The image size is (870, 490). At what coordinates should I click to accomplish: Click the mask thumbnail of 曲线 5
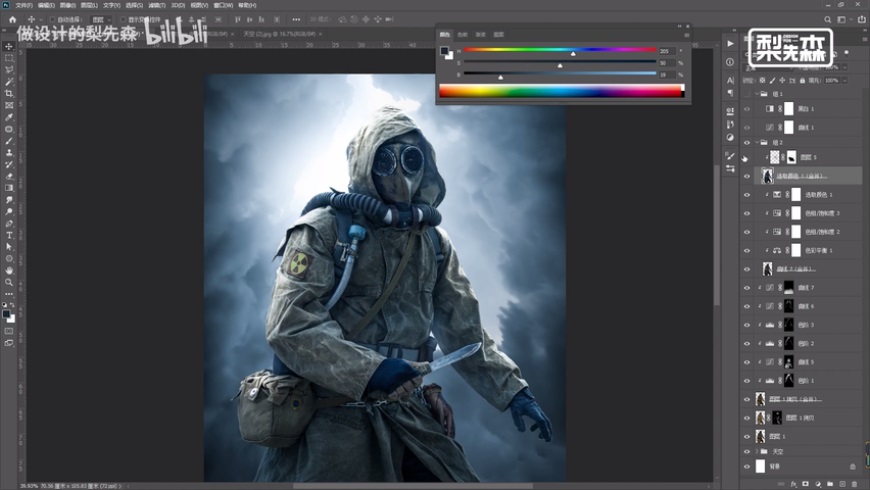[x=788, y=362]
